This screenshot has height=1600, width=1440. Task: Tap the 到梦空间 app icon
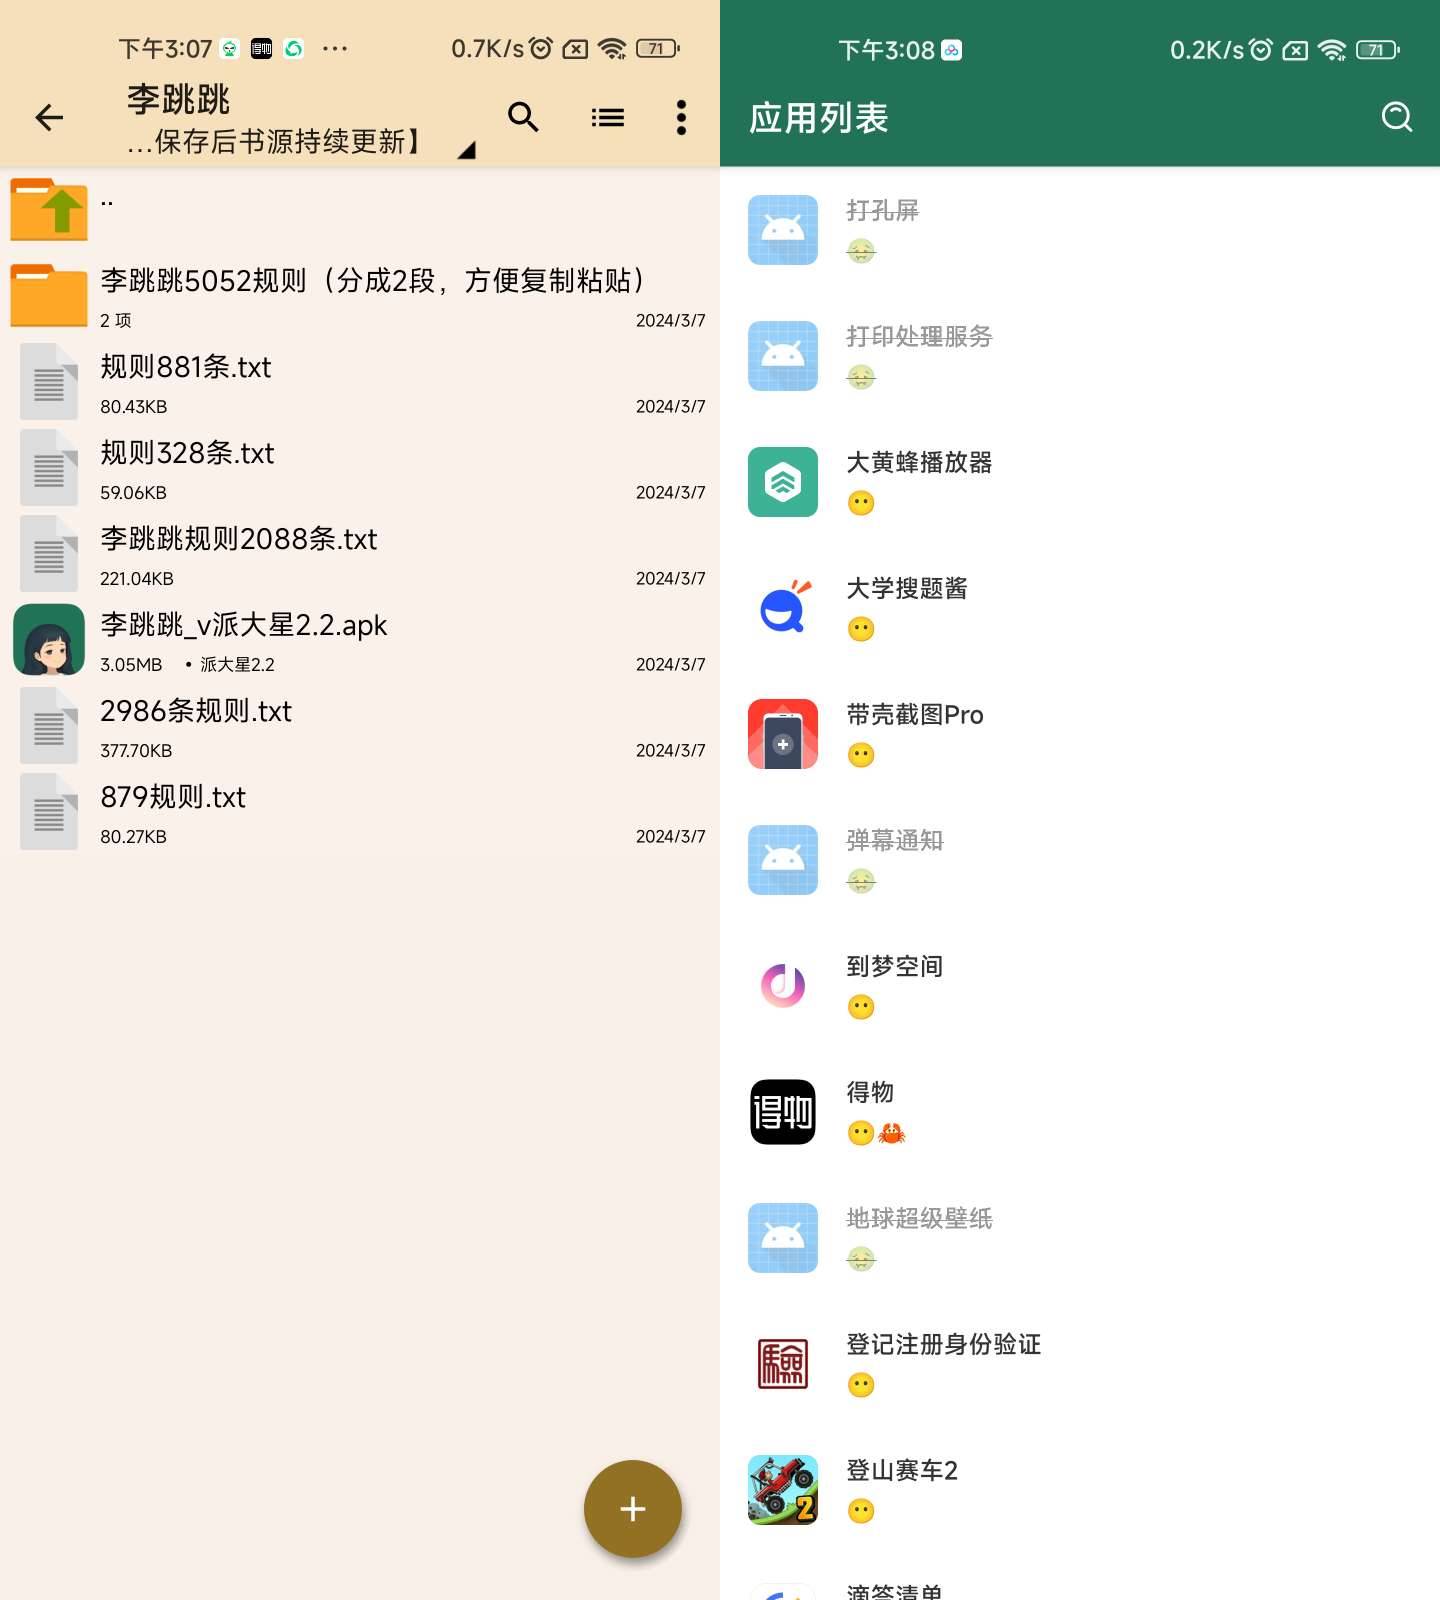click(x=783, y=986)
